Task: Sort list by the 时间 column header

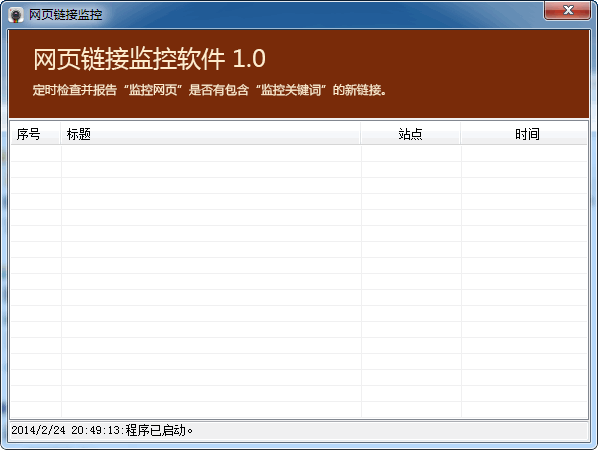Action: [524, 134]
